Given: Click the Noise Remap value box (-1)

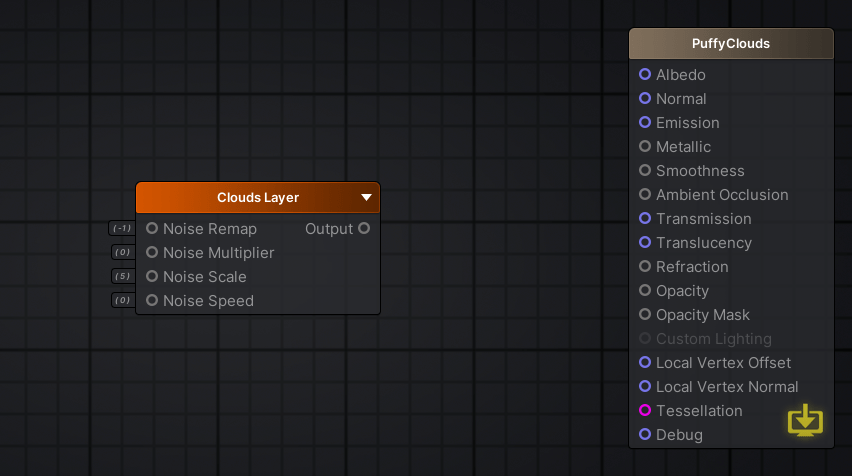Looking at the screenshot, I should click(122, 229).
